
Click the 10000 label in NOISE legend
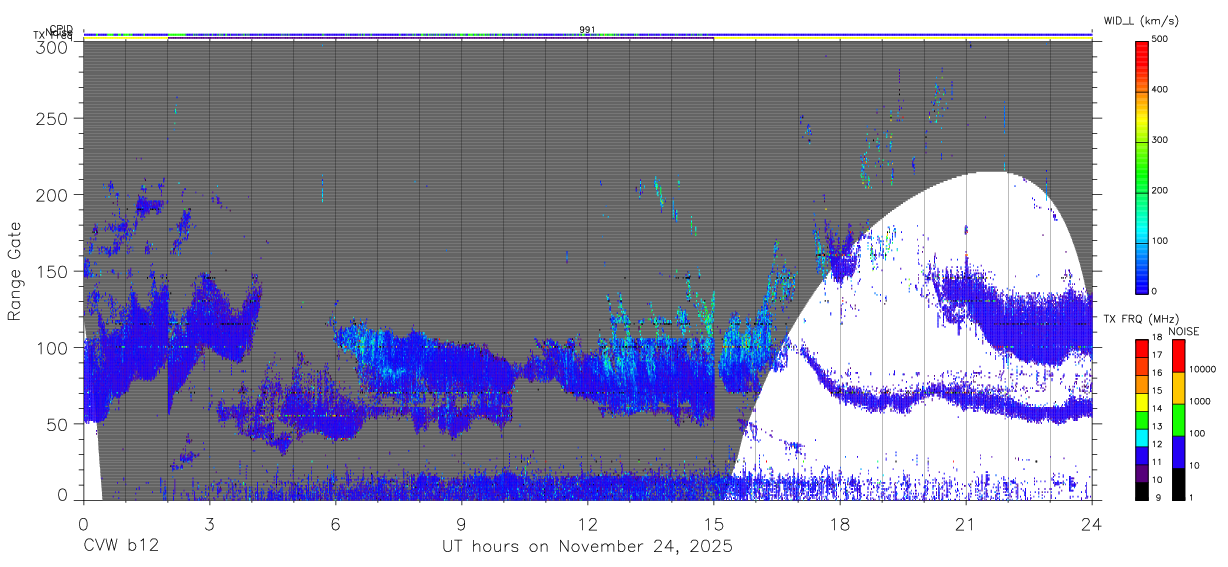(x=1201, y=370)
